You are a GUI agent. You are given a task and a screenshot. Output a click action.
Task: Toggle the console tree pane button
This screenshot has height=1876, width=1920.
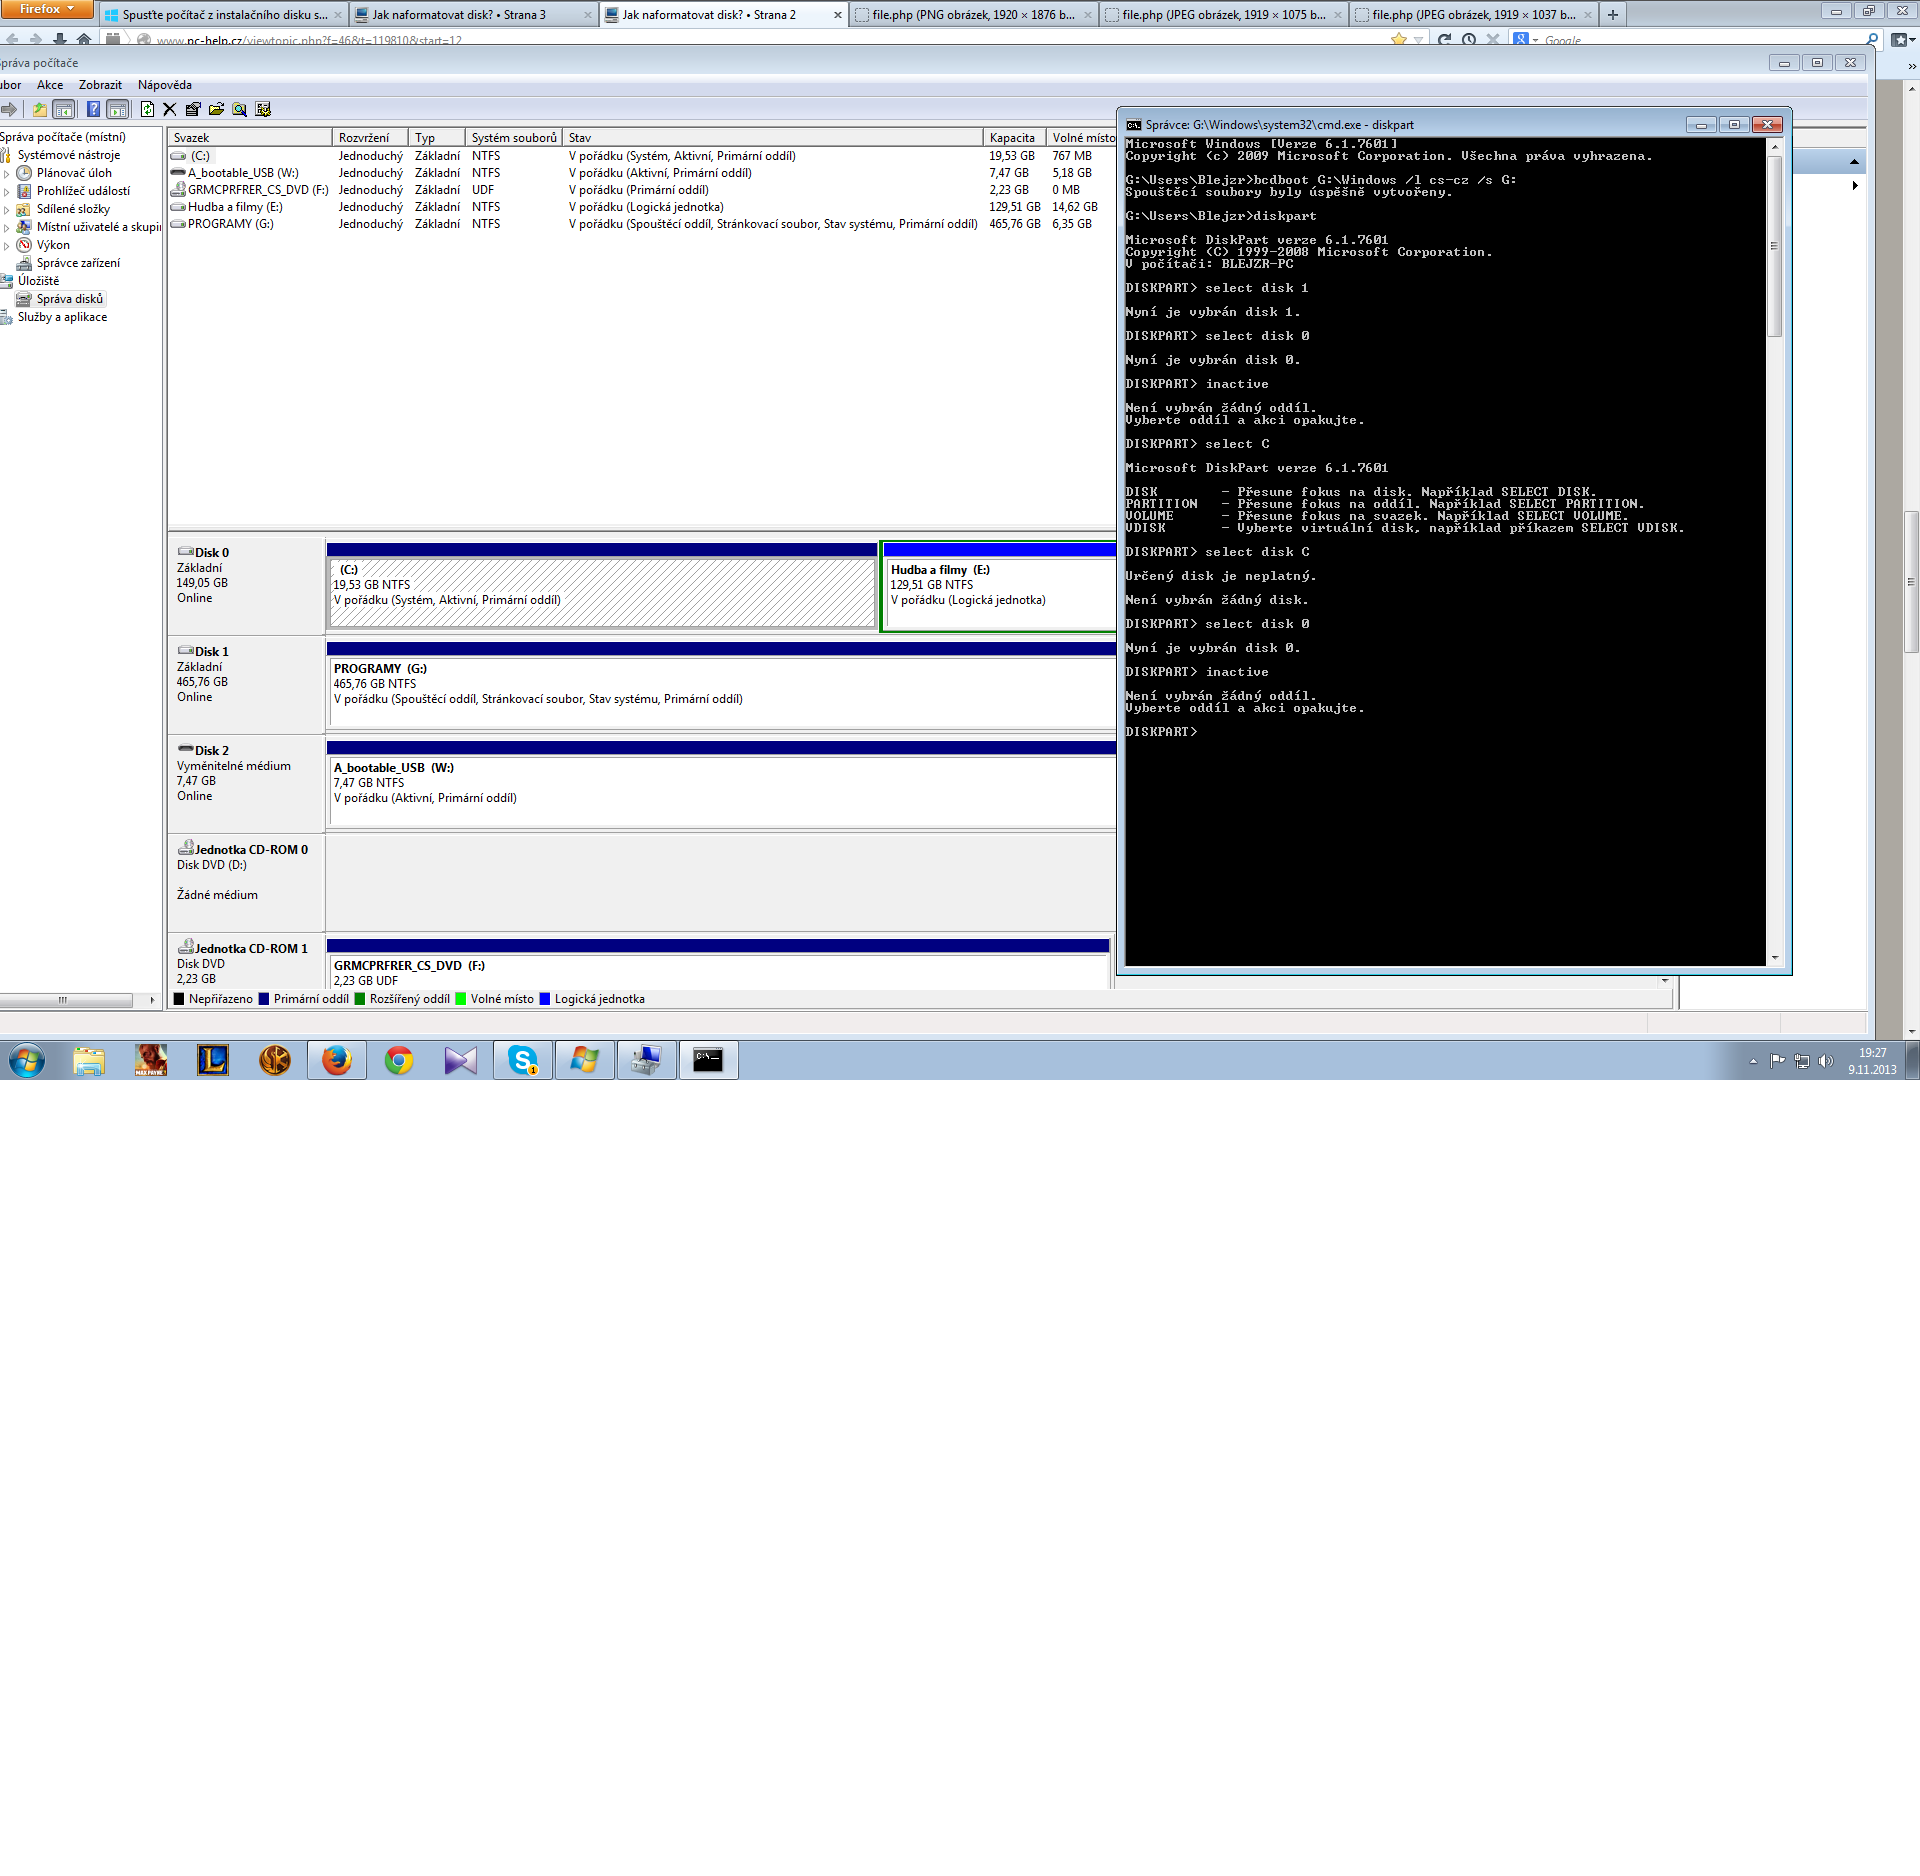[x=64, y=109]
